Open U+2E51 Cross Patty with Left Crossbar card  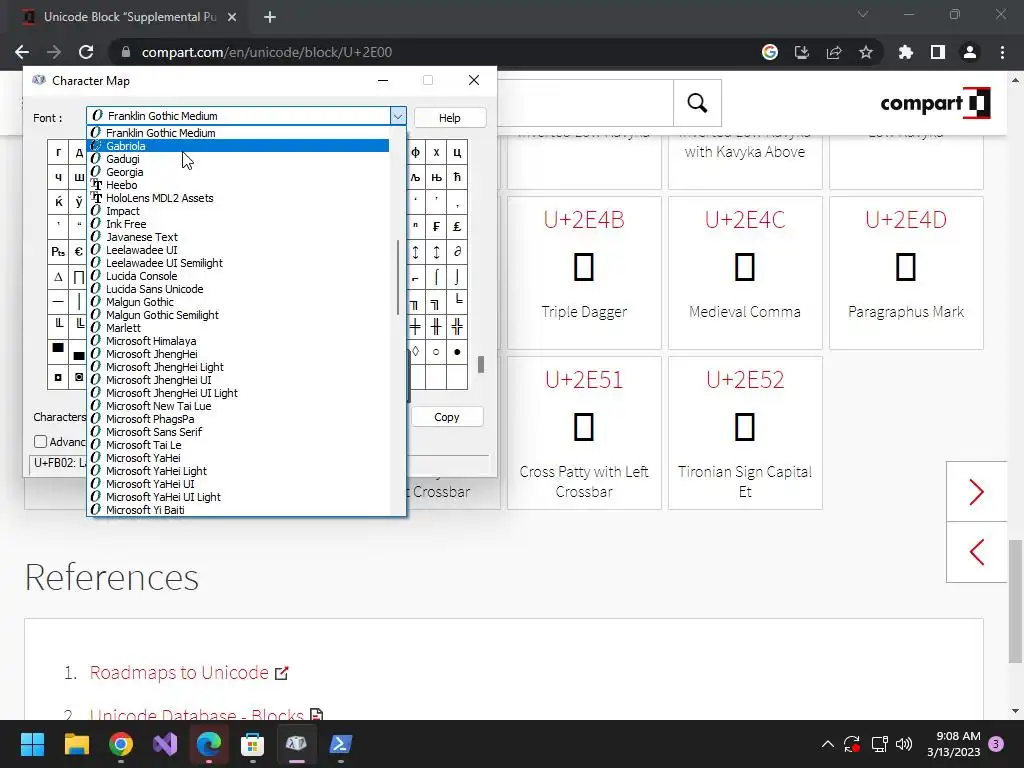click(584, 432)
